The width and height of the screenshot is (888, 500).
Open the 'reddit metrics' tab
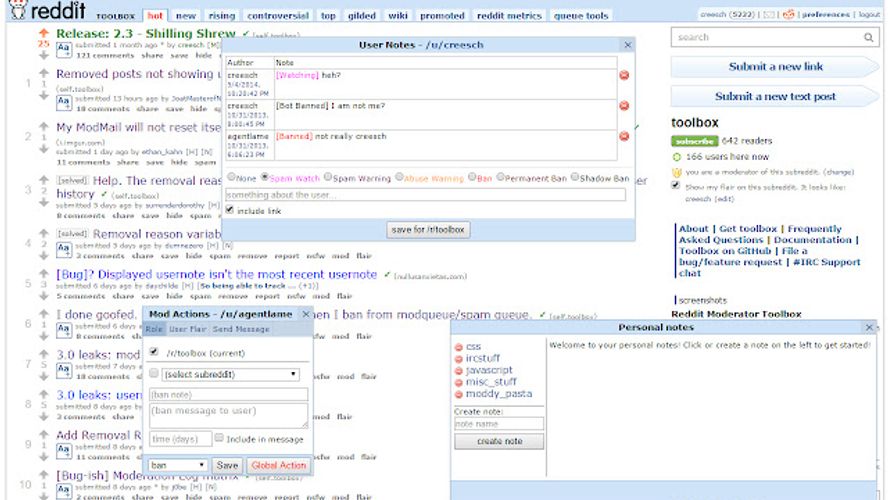(x=509, y=16)
